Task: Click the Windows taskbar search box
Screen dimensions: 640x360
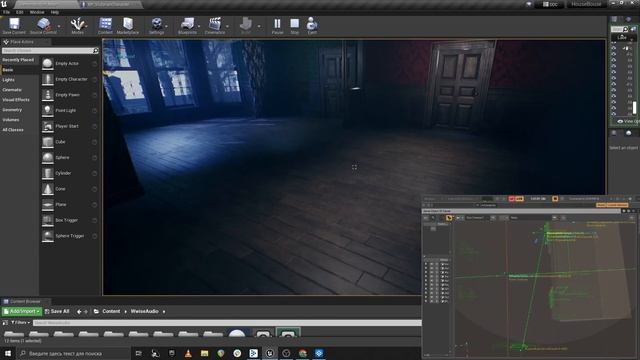Action: point(73,353)
